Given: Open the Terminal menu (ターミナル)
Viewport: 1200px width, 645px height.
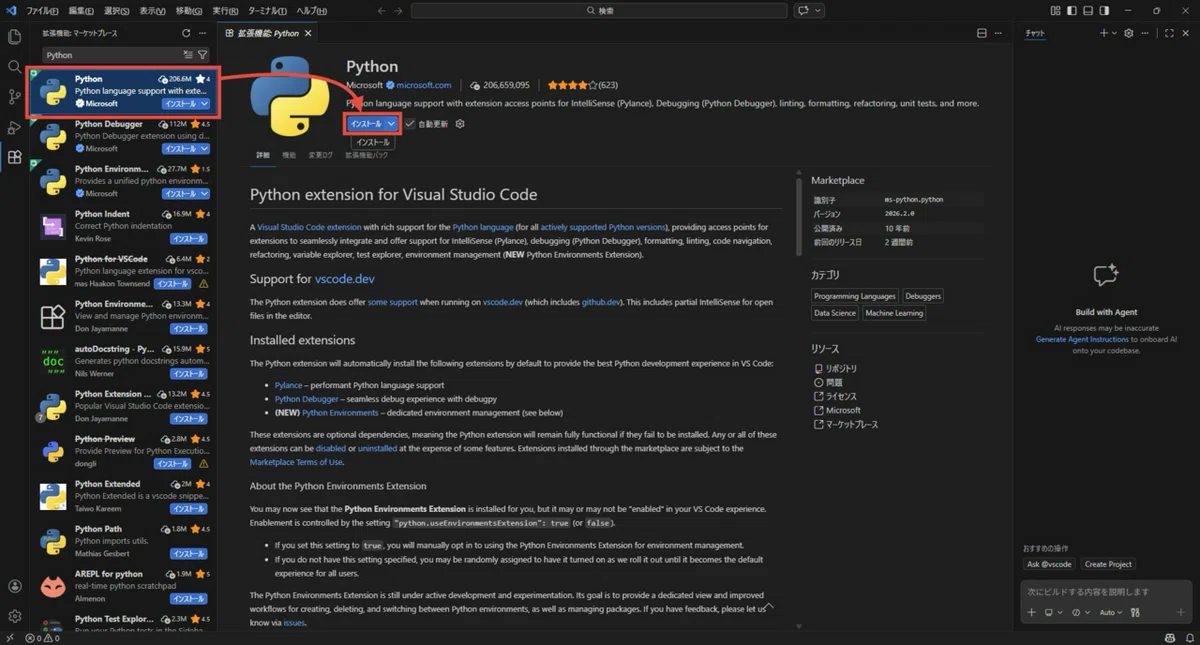Looking at the screenshot, I should (x=267, y=10).
